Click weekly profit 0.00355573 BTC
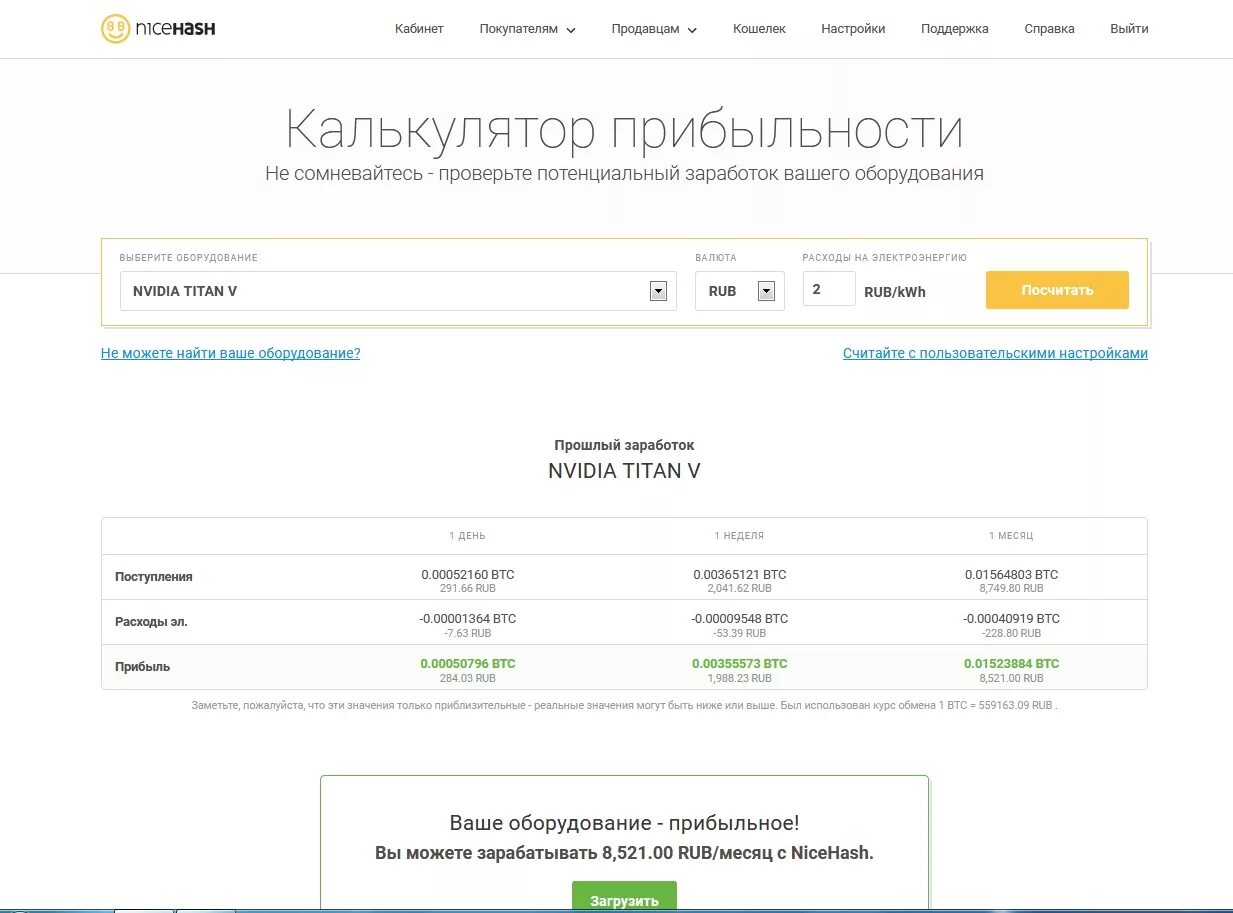 [740, 664]
